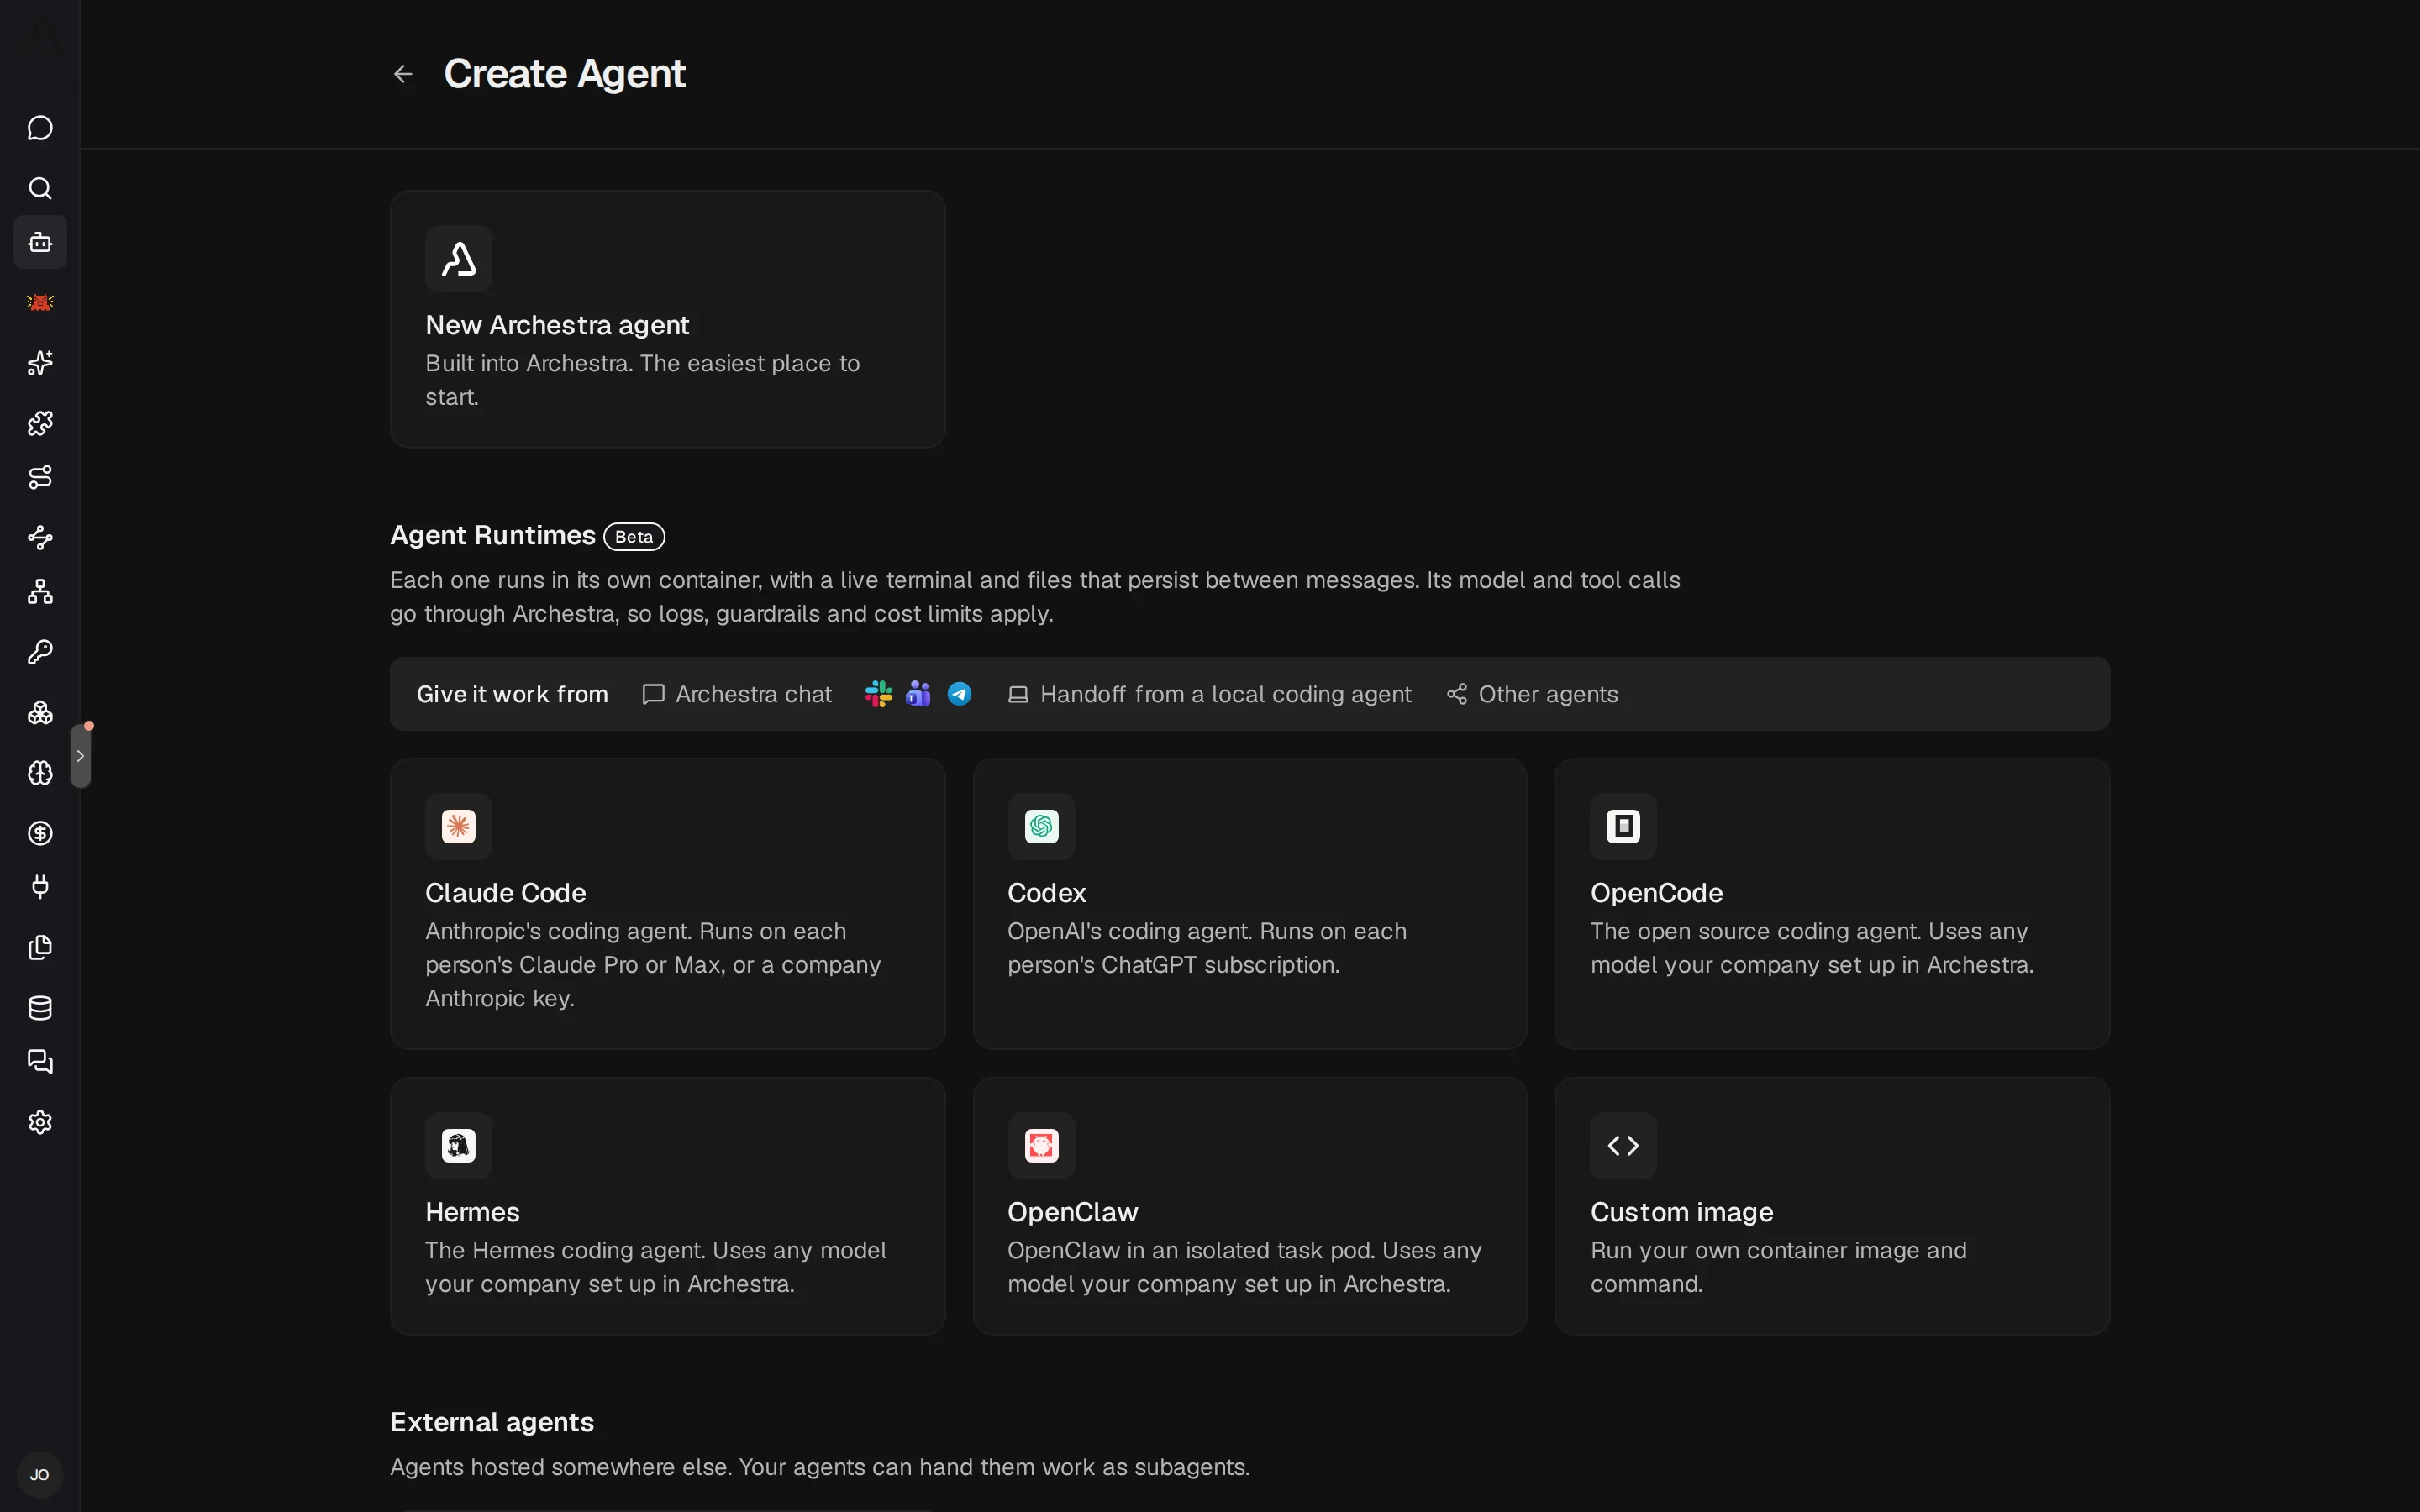Select the robot agents icon in the sidebar
2420x1512 pixels.
point(40,242)
